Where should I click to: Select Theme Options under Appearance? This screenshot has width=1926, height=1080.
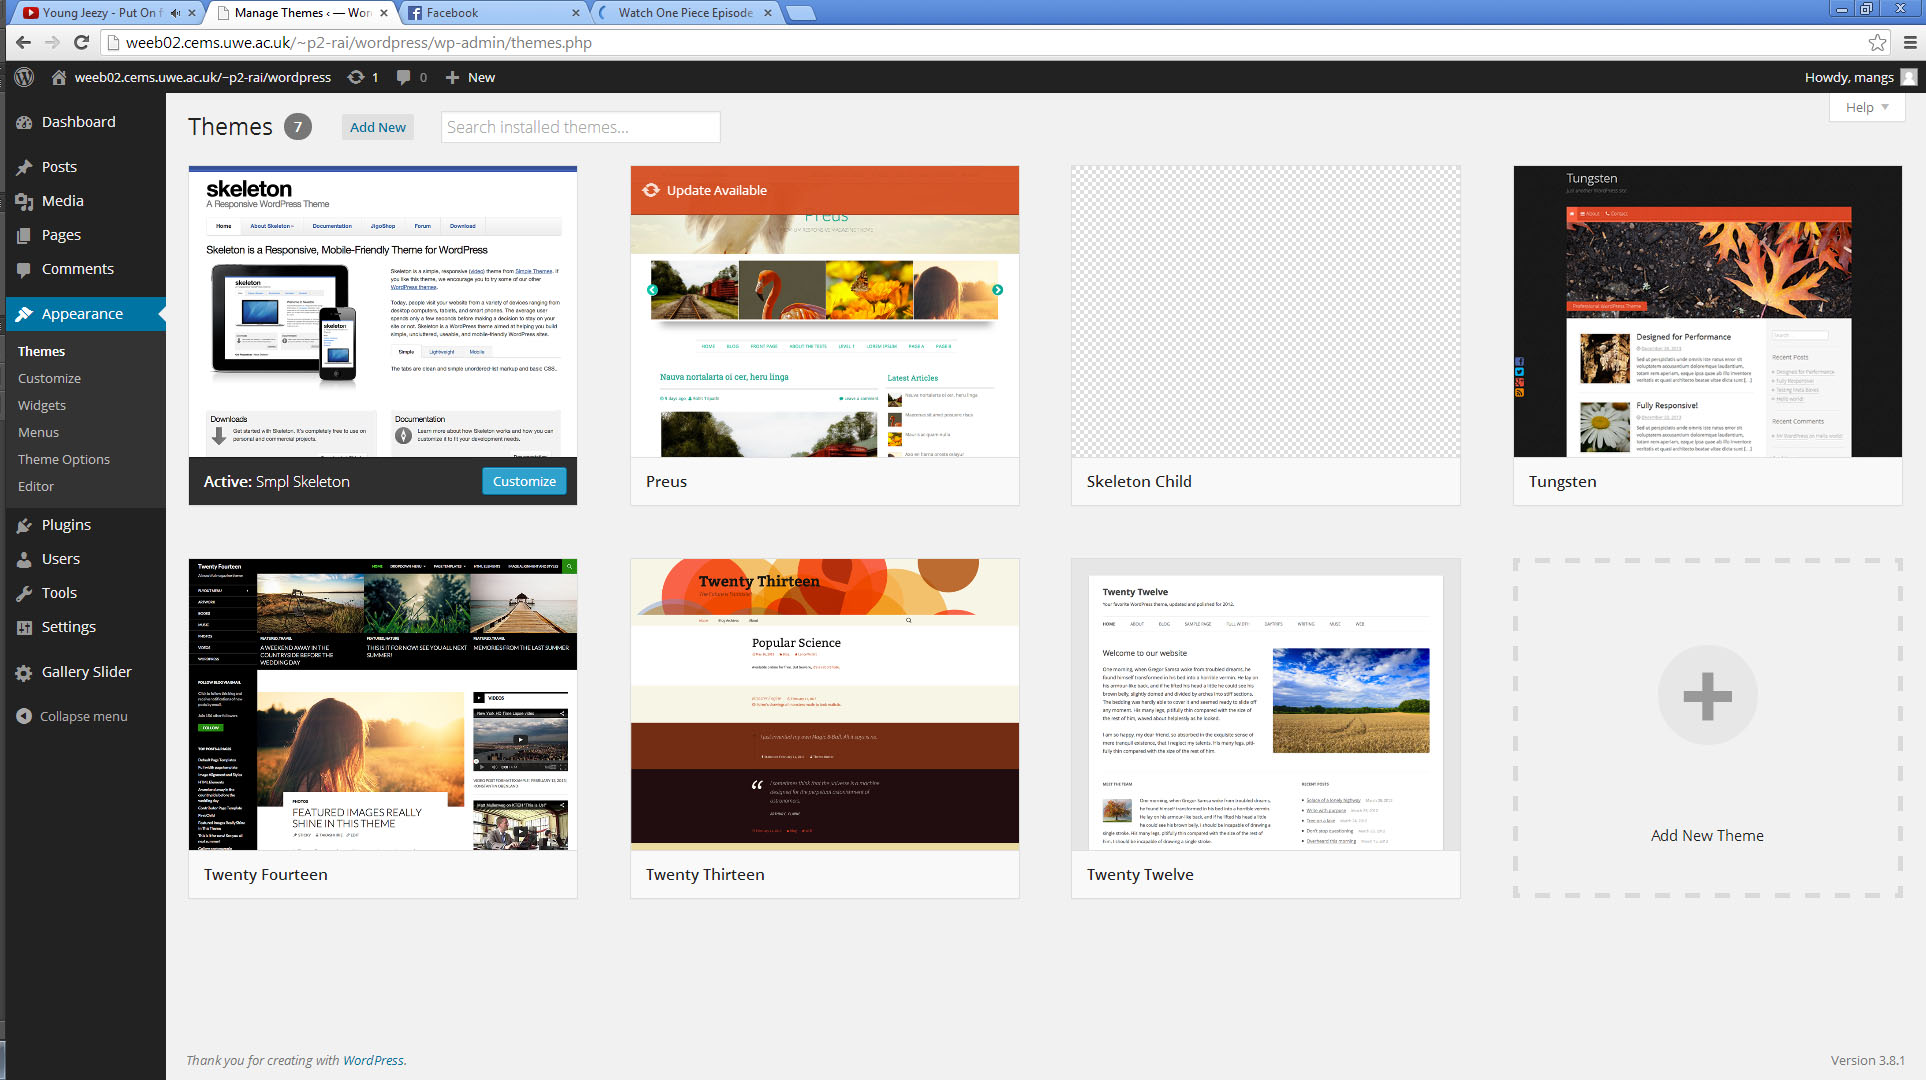pos(63,458)
